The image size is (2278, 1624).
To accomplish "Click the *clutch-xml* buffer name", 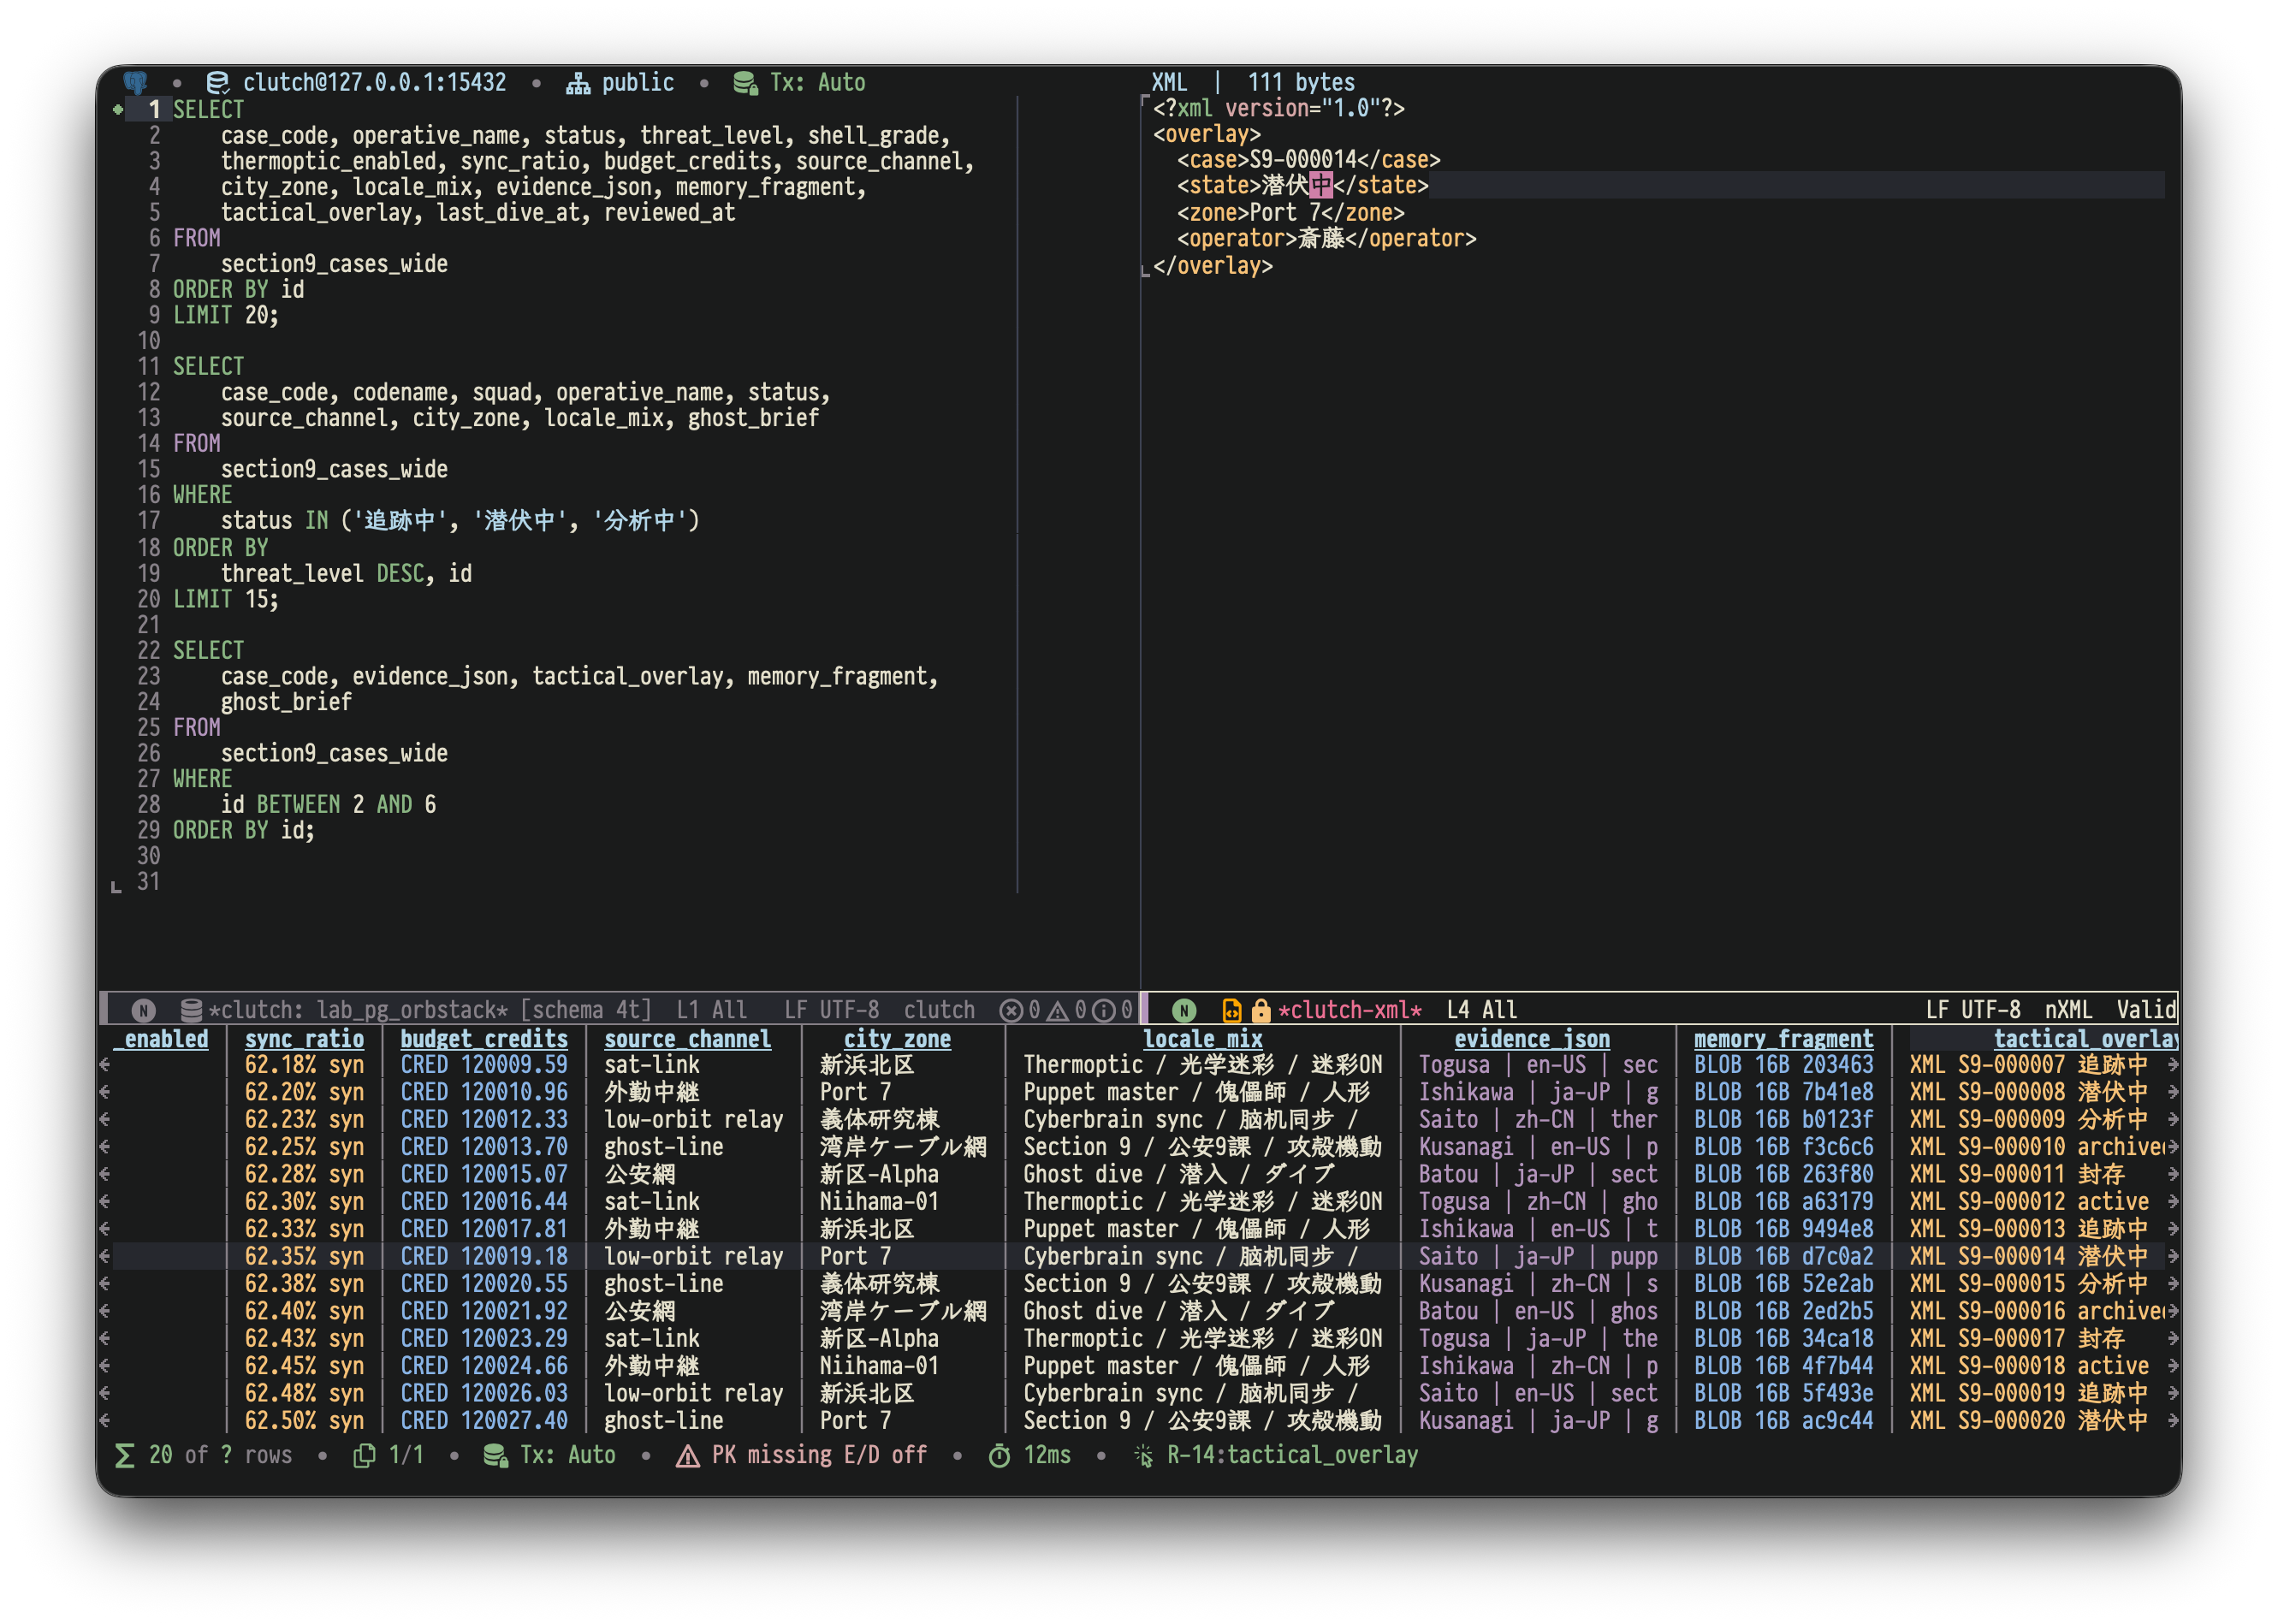I will [1350, 1010].
